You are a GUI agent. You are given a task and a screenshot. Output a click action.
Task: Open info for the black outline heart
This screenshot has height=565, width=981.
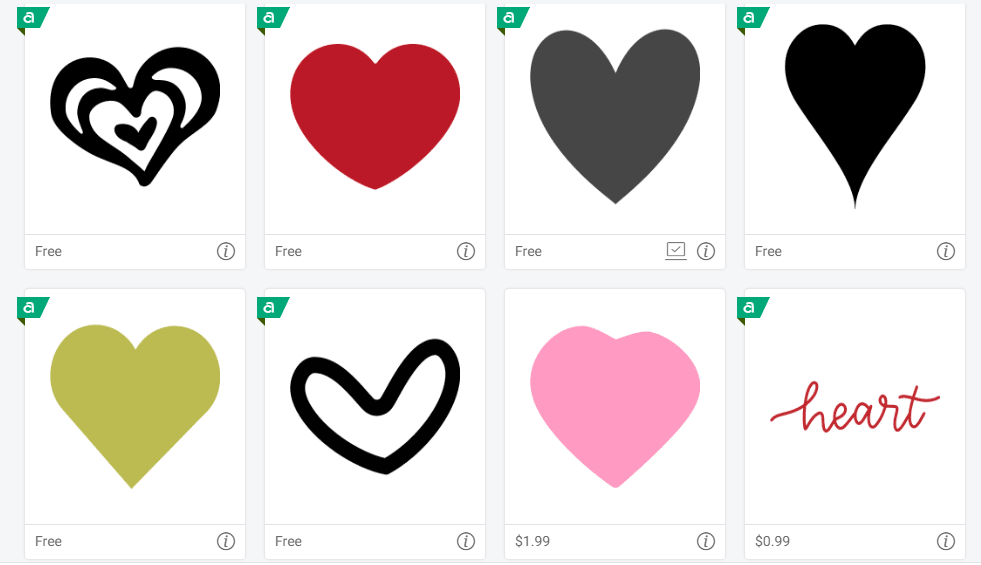(465, 541)
